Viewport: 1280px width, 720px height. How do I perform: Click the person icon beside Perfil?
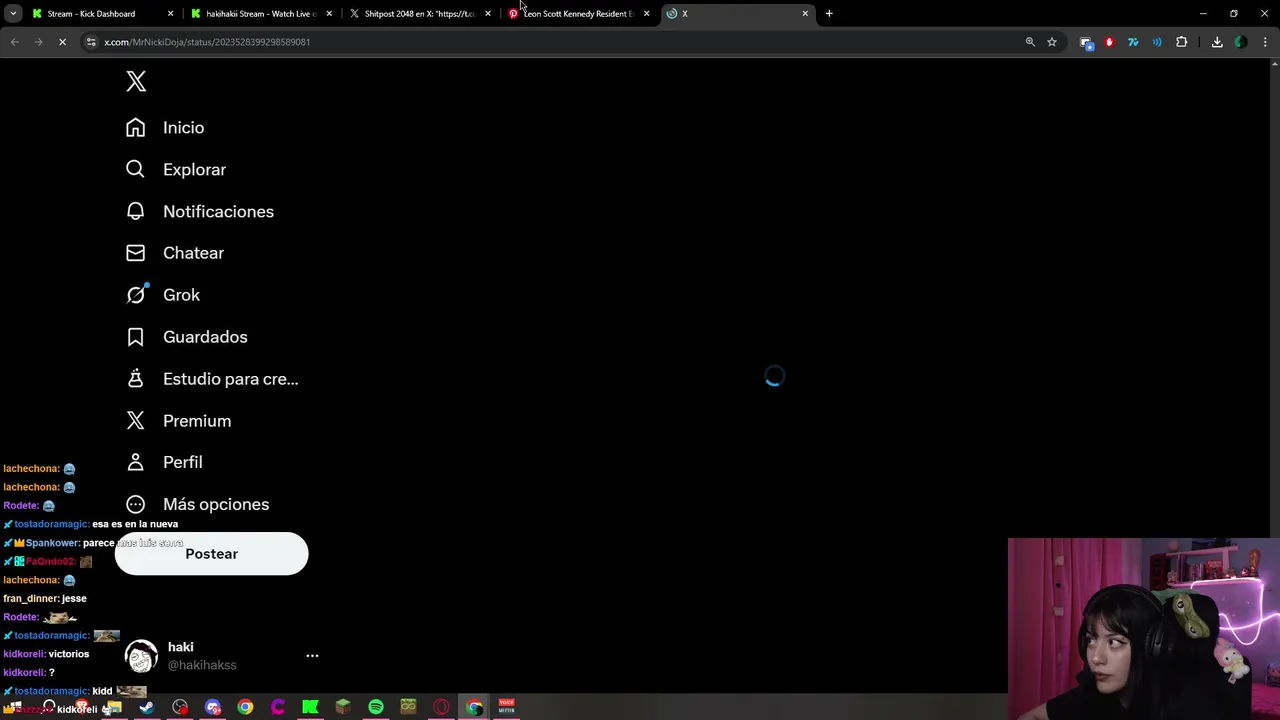135,462
